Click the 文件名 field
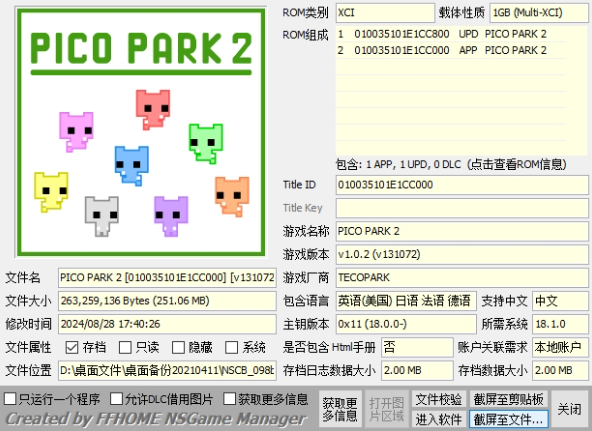 click(x=167, y=278)
